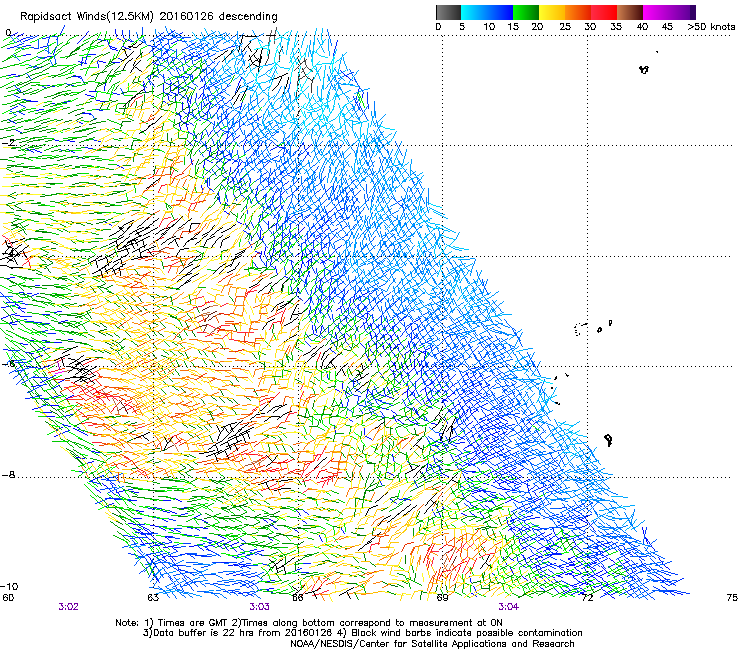Click the '60' longitude axis label

8,598
